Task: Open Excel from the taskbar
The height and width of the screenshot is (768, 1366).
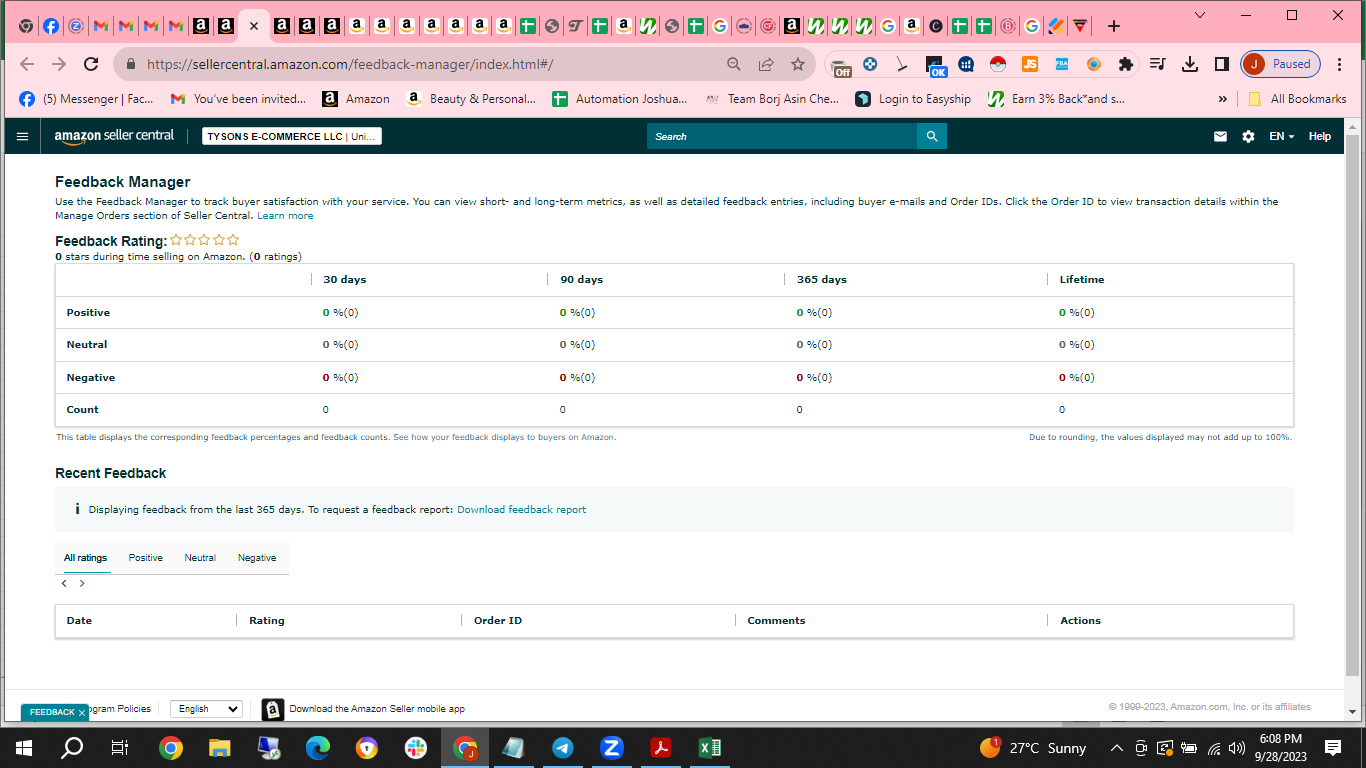Action: point(710,747)
